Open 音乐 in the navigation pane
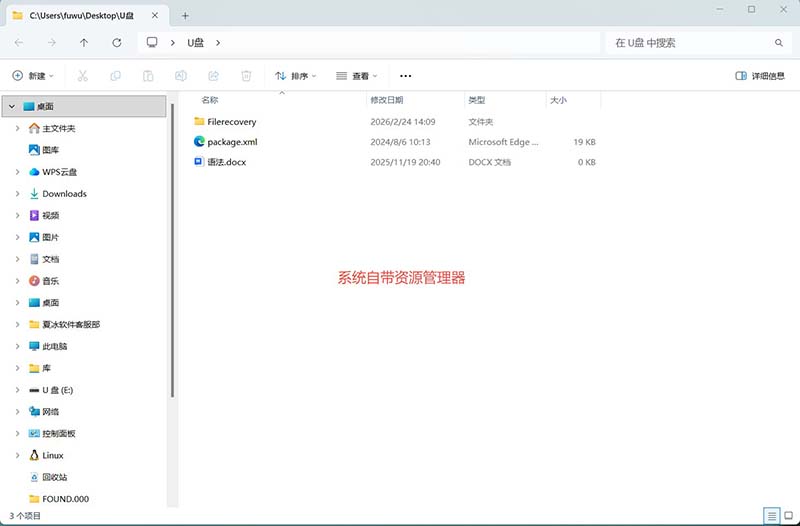 (x=51, y=281)
